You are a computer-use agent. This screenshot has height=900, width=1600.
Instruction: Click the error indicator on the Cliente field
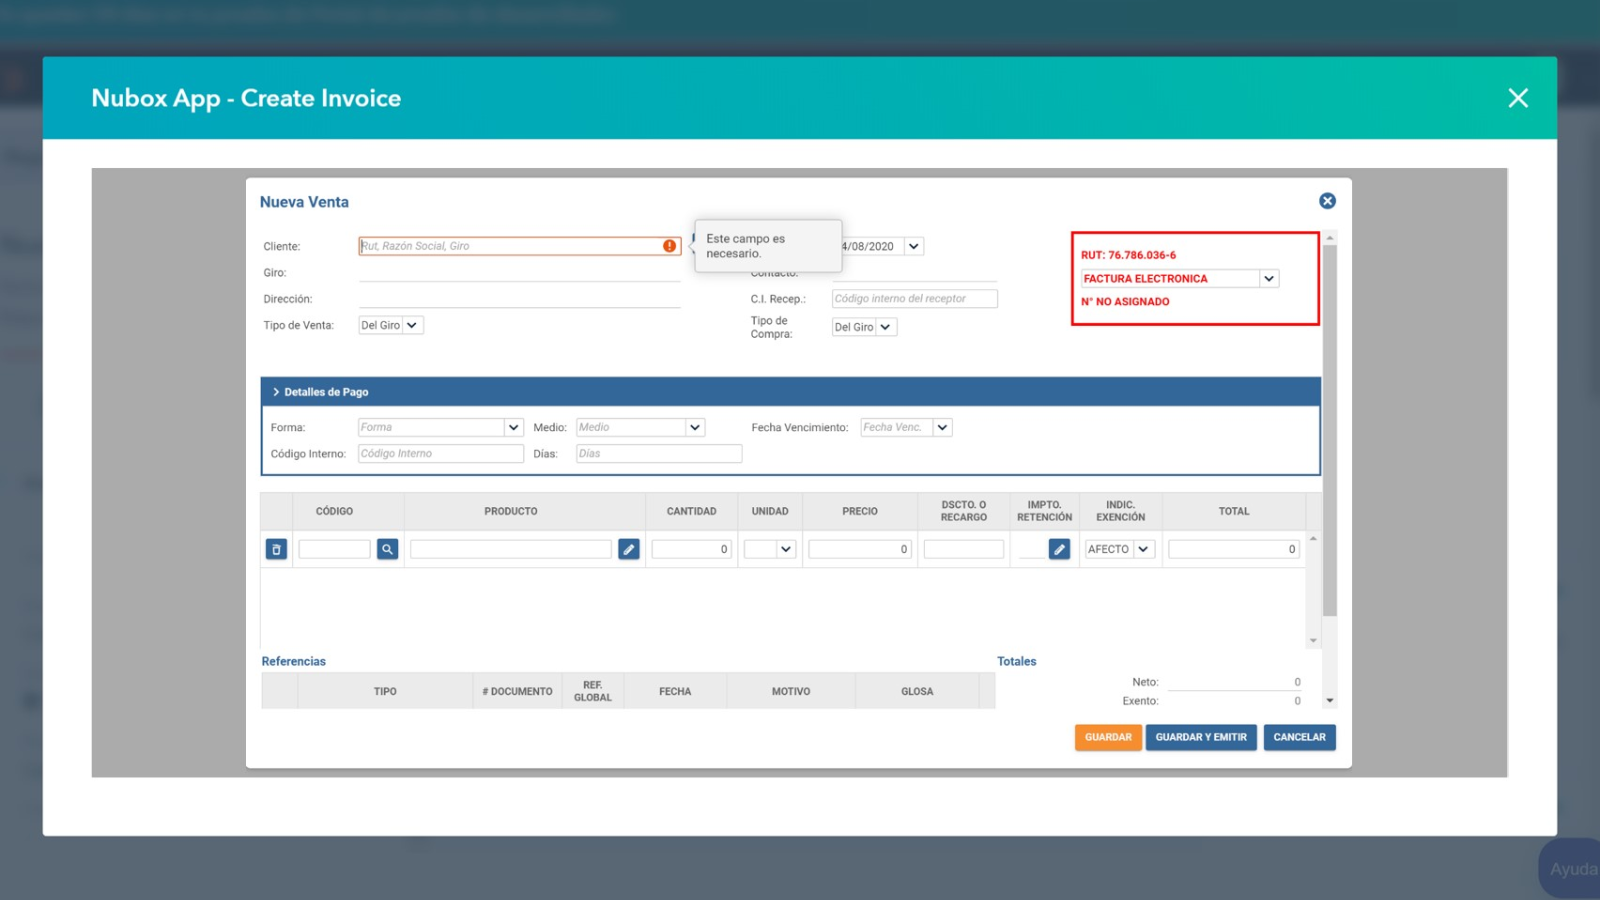pyautogui.click(x=669, y=245)
